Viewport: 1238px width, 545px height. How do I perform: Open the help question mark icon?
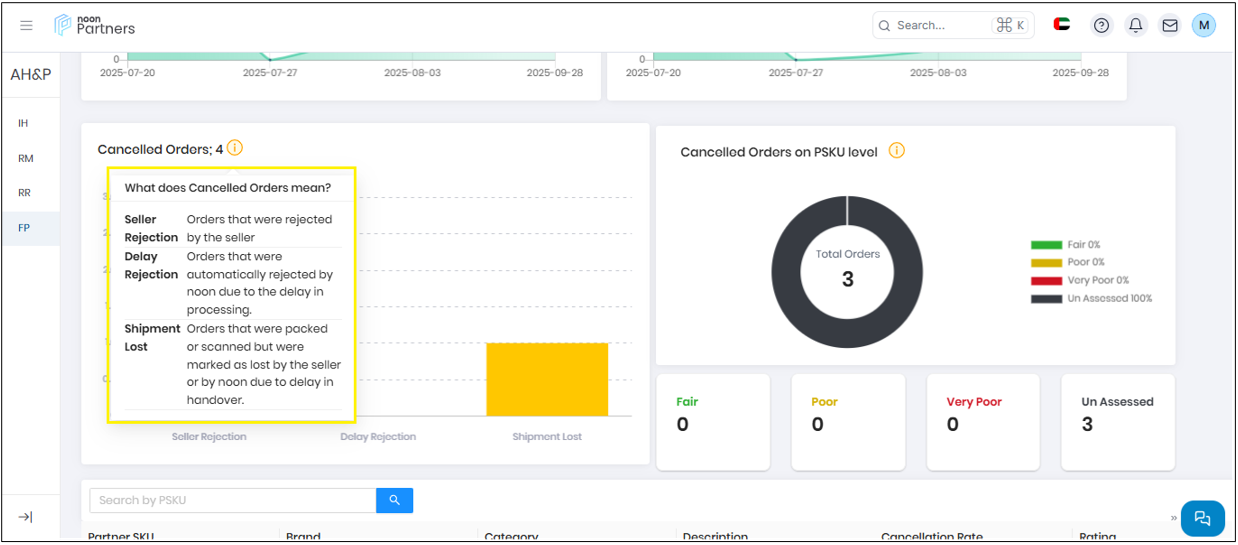pos(1101,26)
